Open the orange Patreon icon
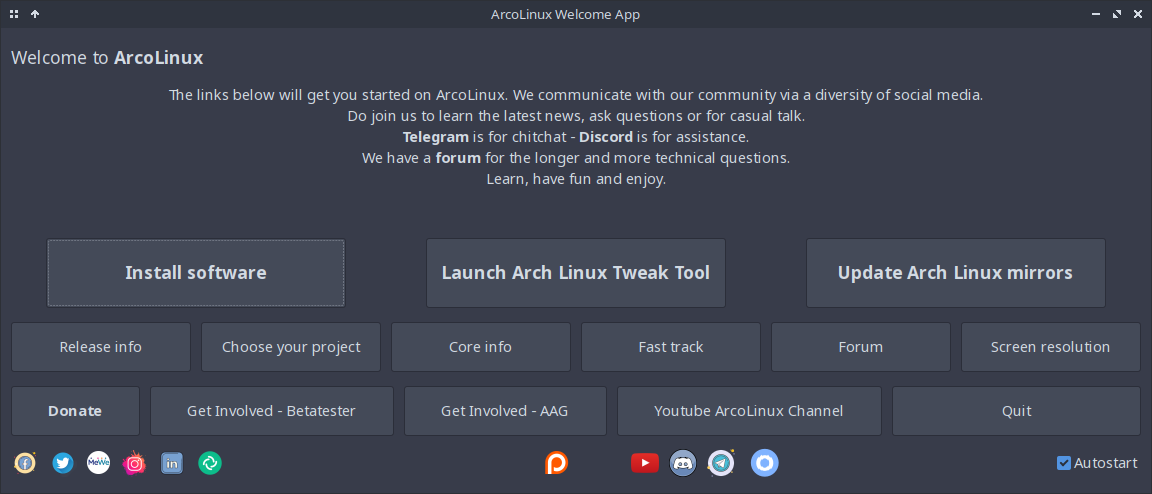The height and width of the screenshot is (494, 1152). point(556,463)
